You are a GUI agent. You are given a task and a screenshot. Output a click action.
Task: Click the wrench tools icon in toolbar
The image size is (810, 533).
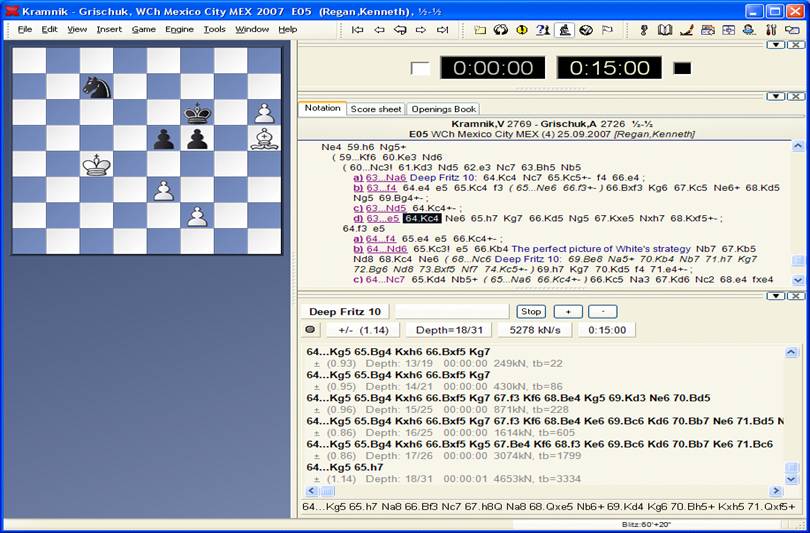coord(770,30)
